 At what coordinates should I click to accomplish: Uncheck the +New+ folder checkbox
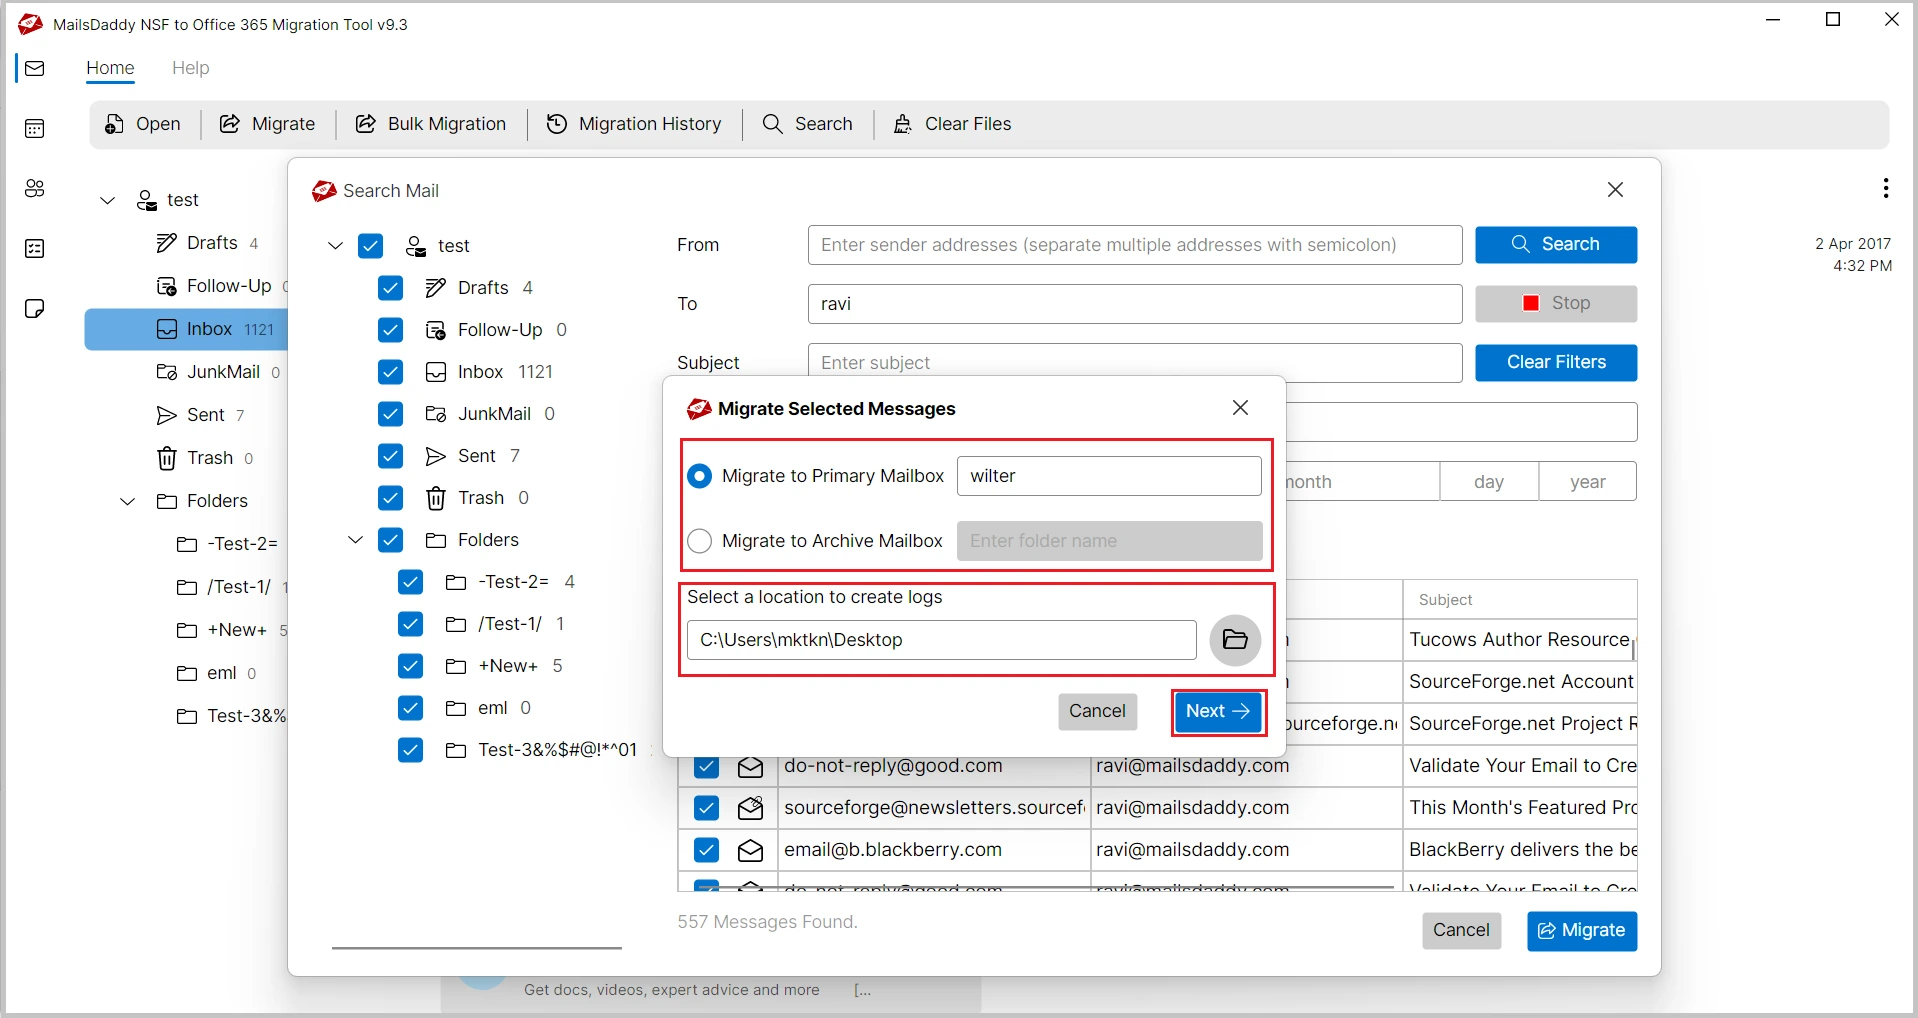coord(410,666)
